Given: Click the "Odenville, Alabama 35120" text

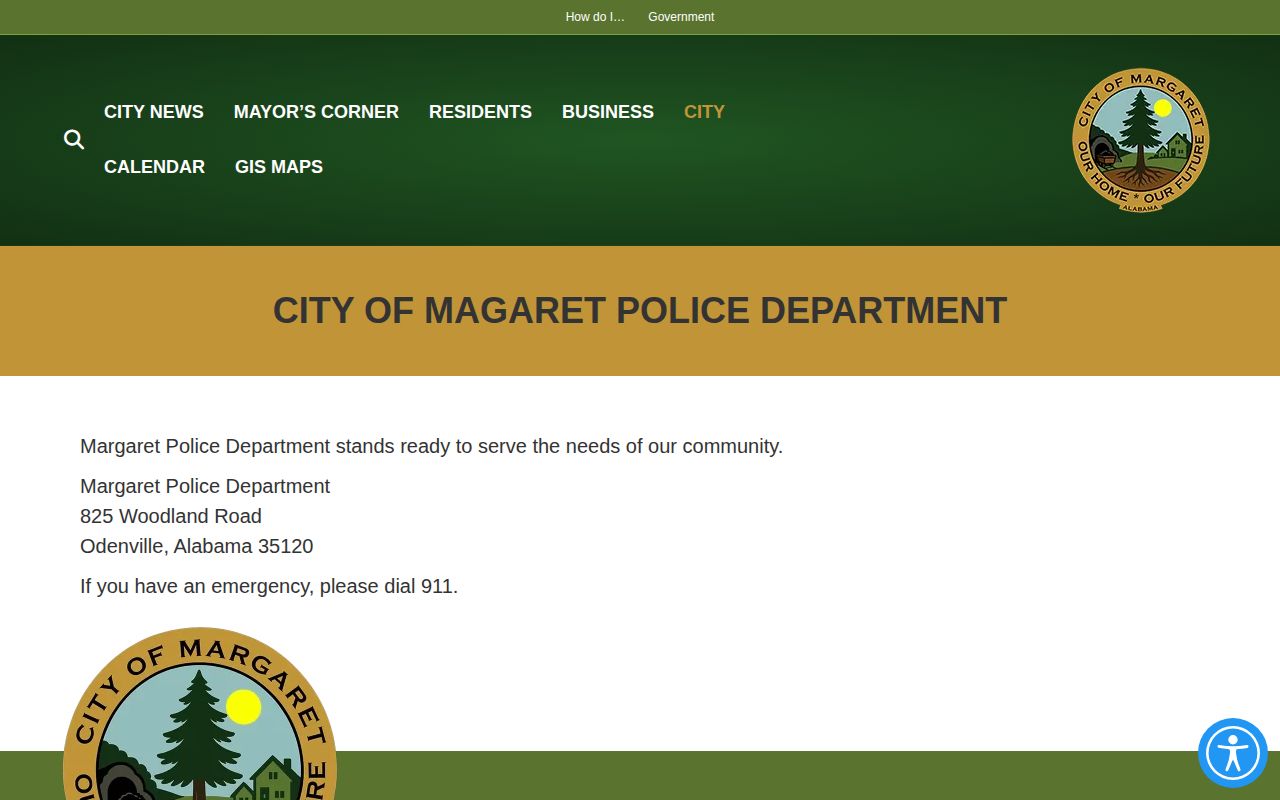Looking at the screenshot, I should point(197,546).
